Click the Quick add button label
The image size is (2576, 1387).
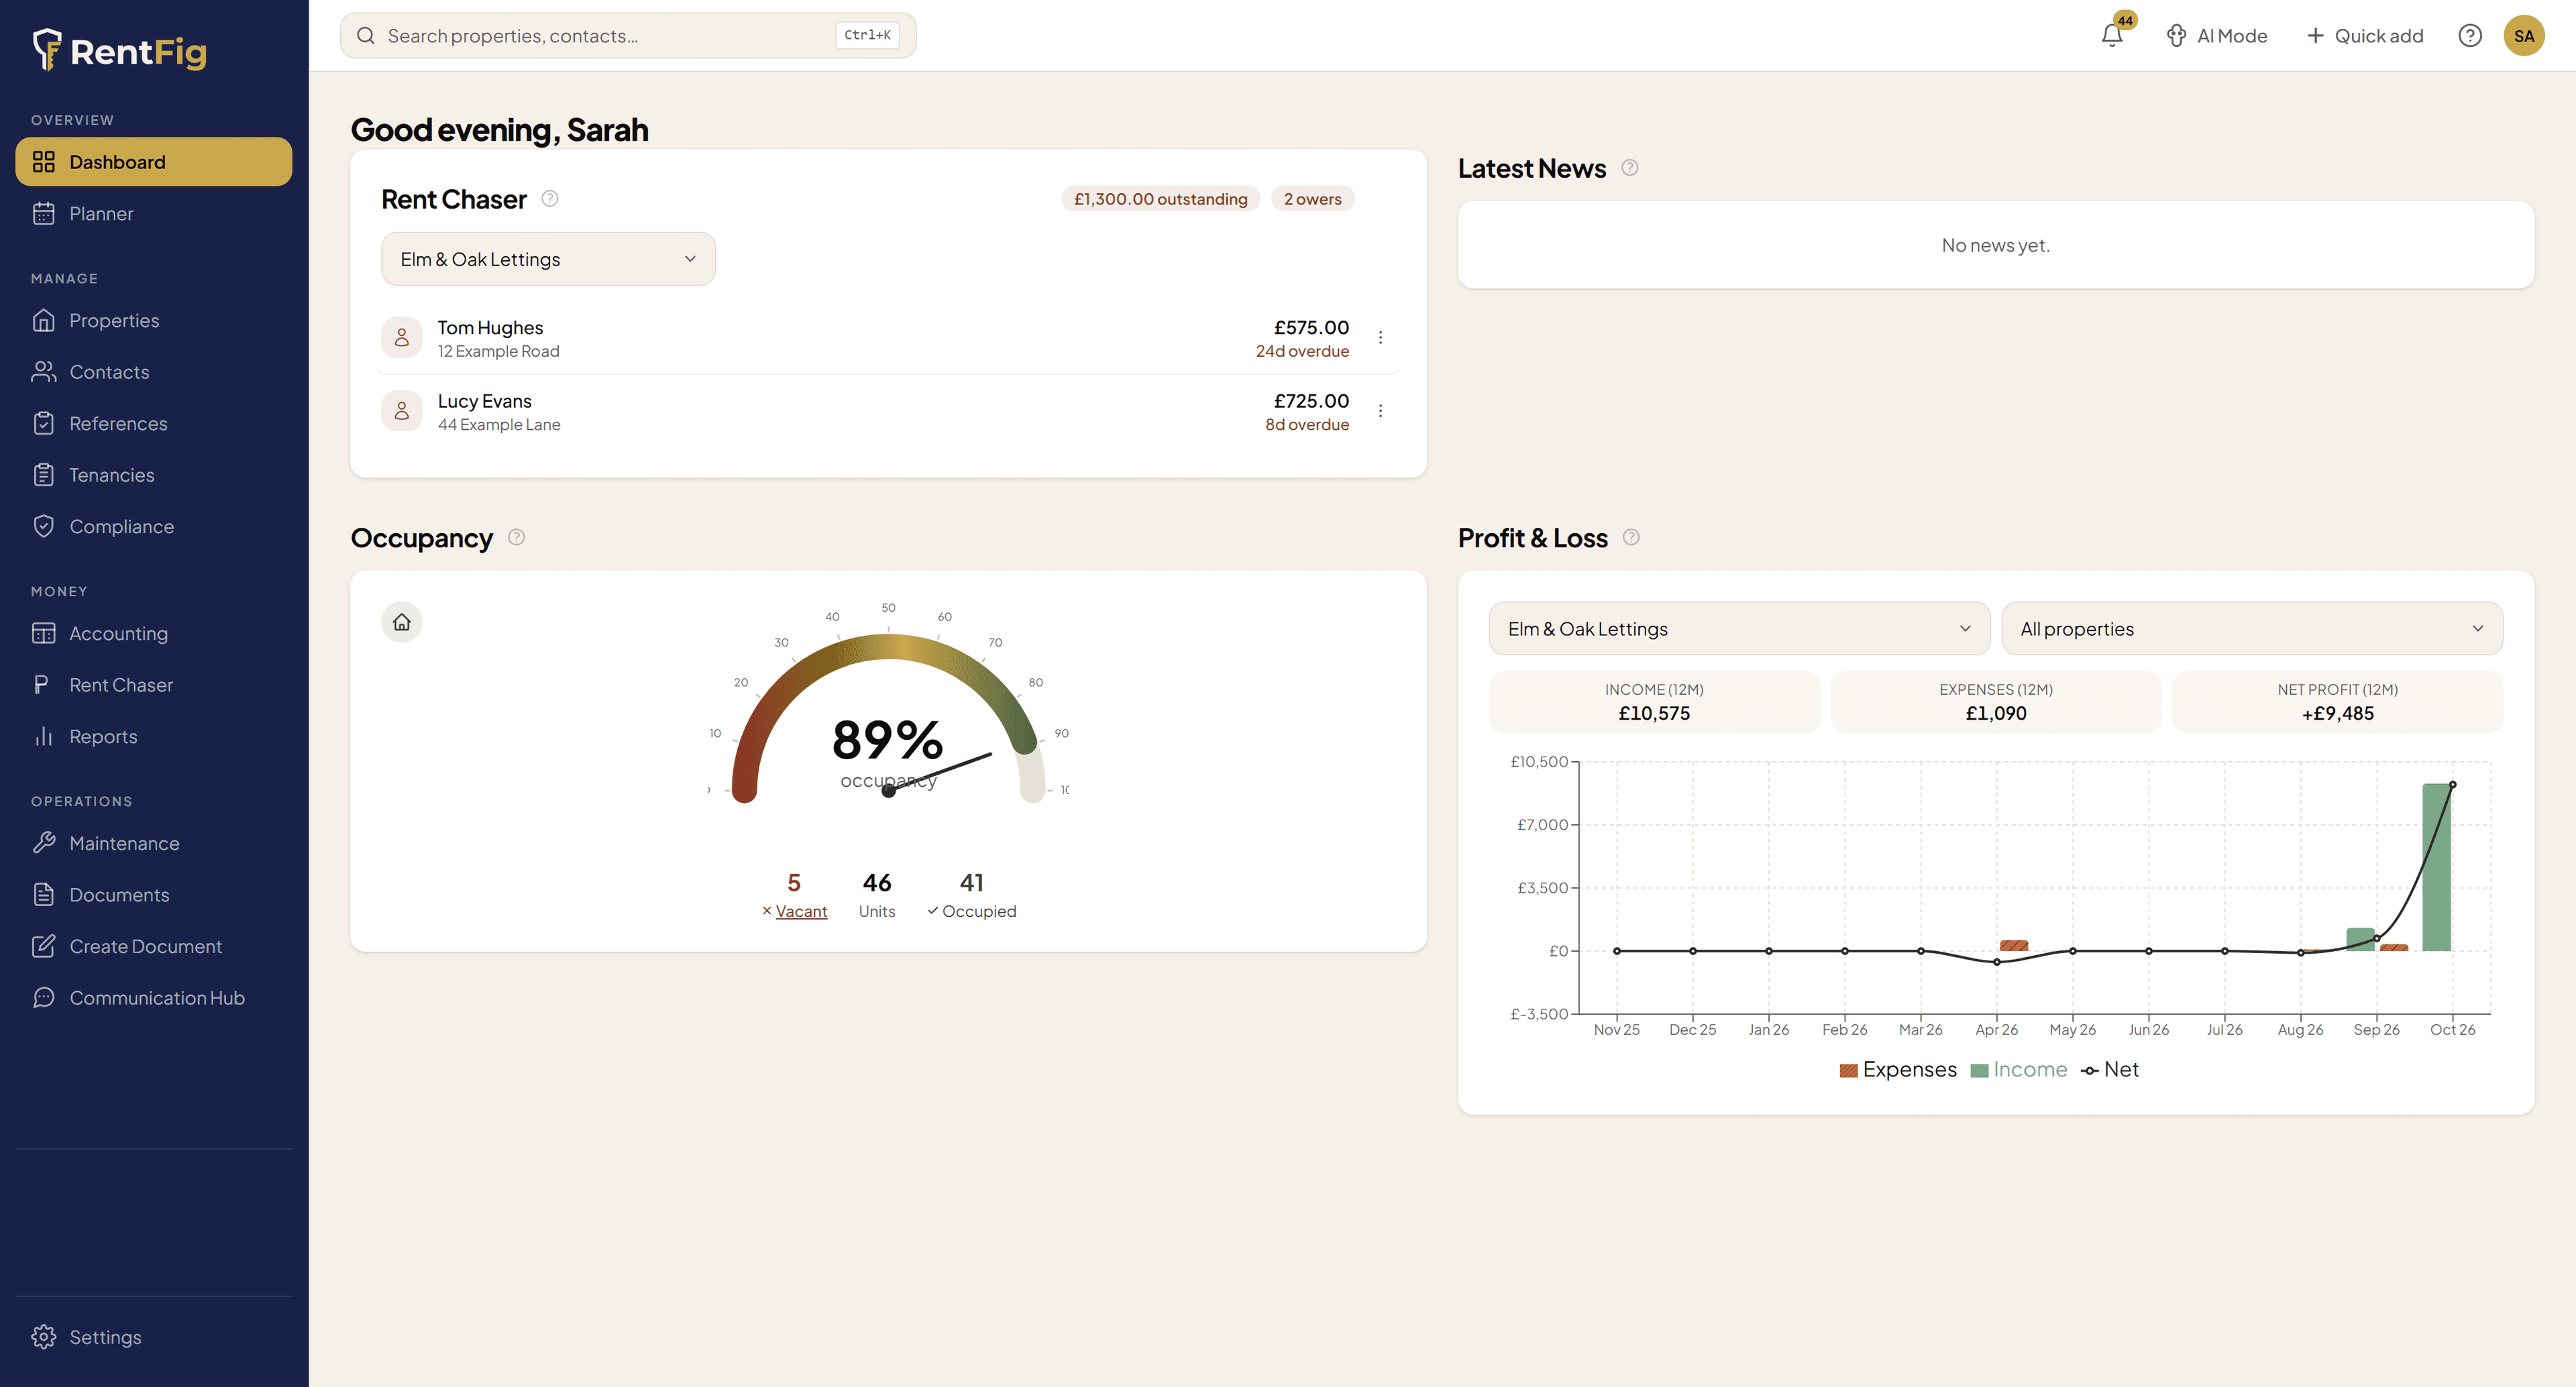2379,36
